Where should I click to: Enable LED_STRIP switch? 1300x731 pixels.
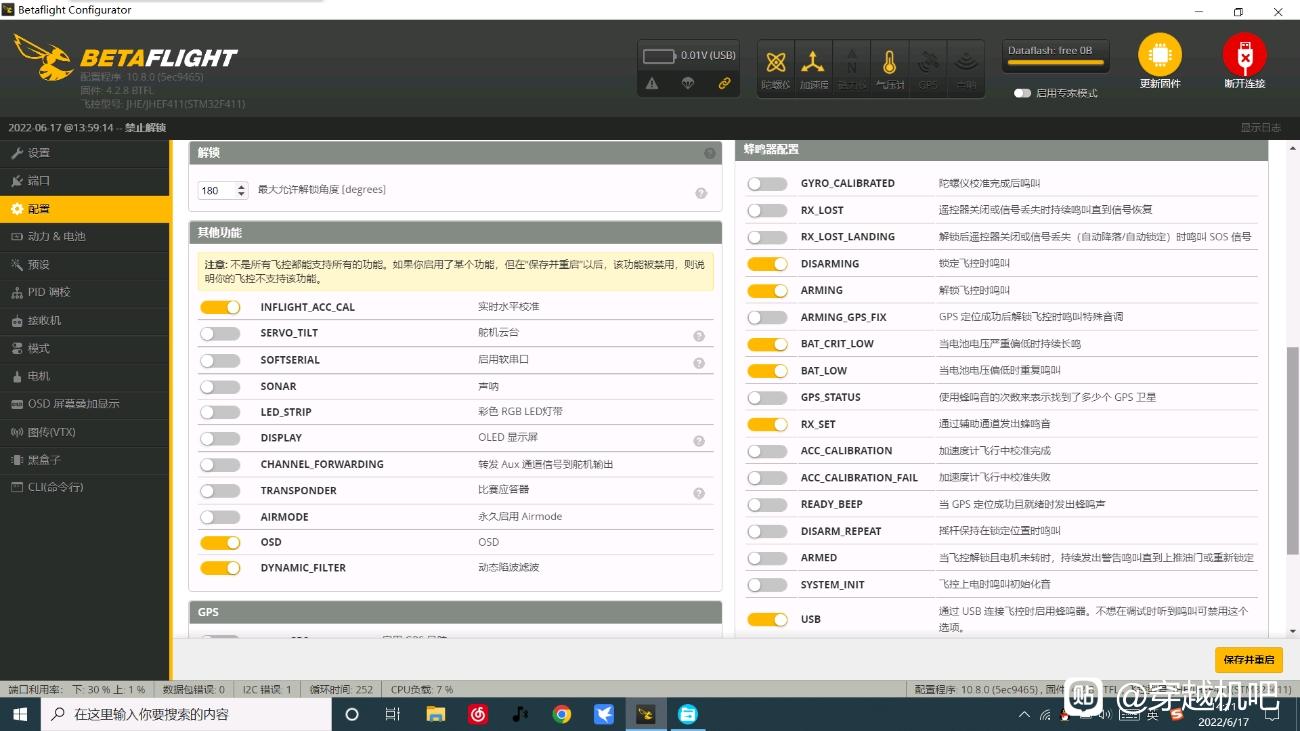pyautogui.click(x=220, y=412)
